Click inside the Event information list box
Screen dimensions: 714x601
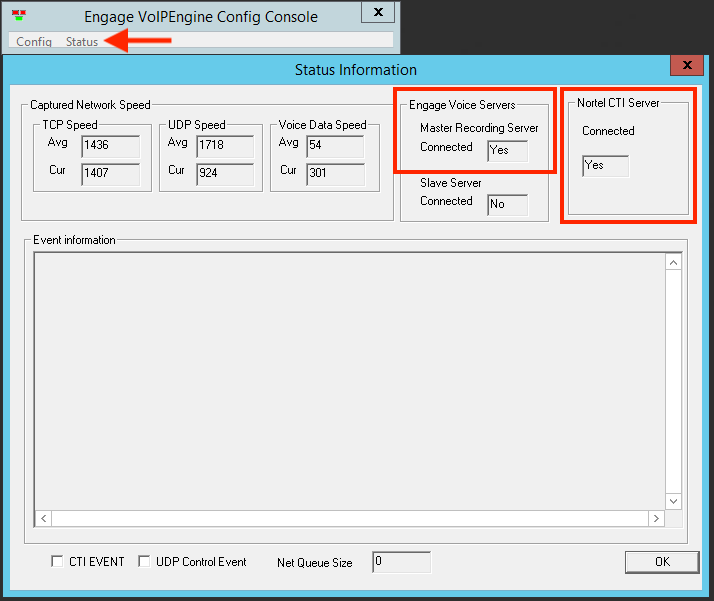click(x=350, y=382)
